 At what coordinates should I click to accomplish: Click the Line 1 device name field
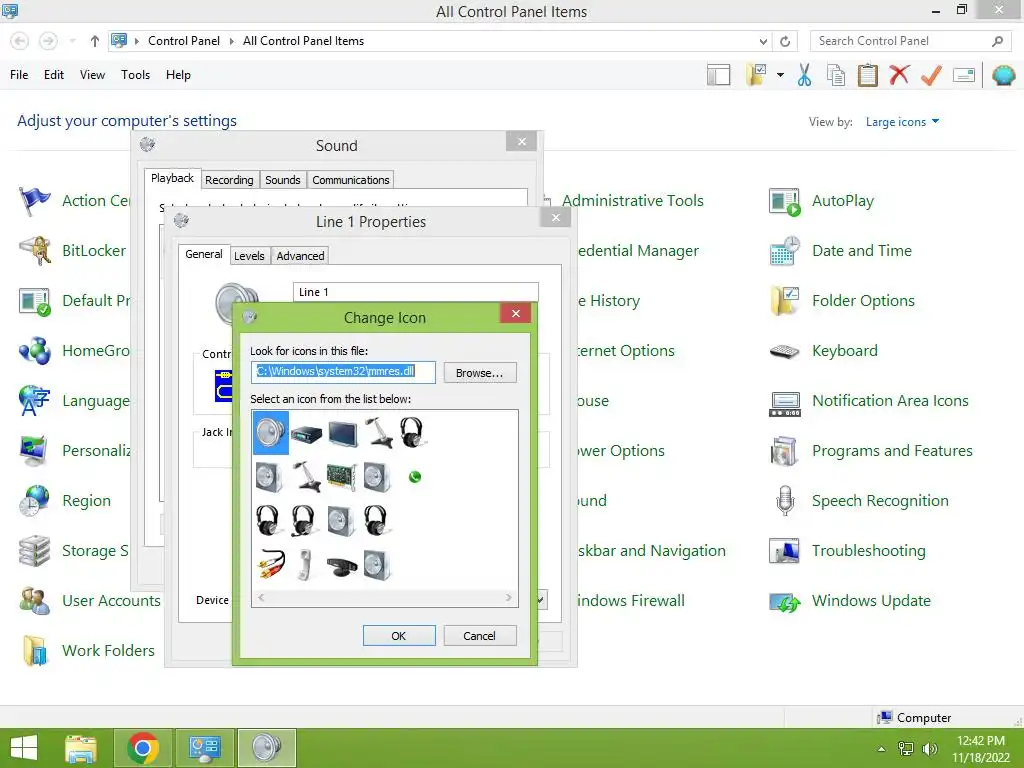pos(416,292)
